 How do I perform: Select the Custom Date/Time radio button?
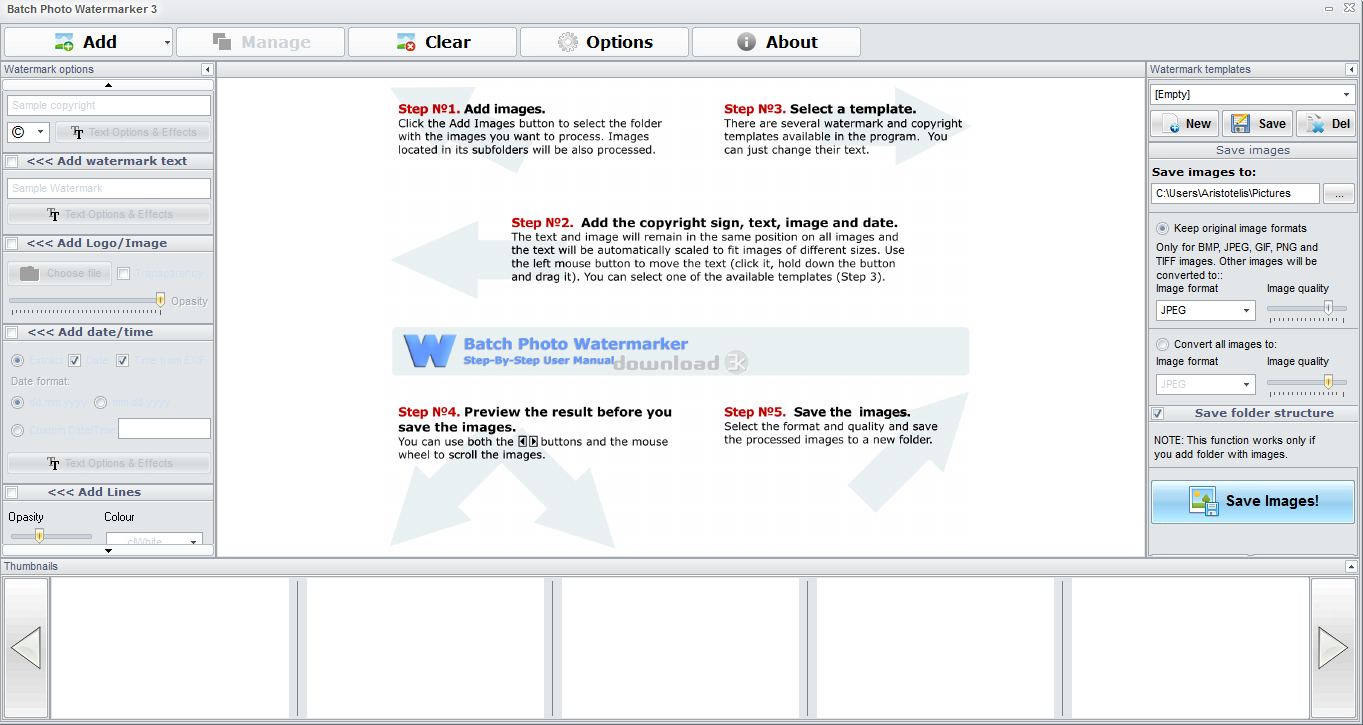(17, 430)
